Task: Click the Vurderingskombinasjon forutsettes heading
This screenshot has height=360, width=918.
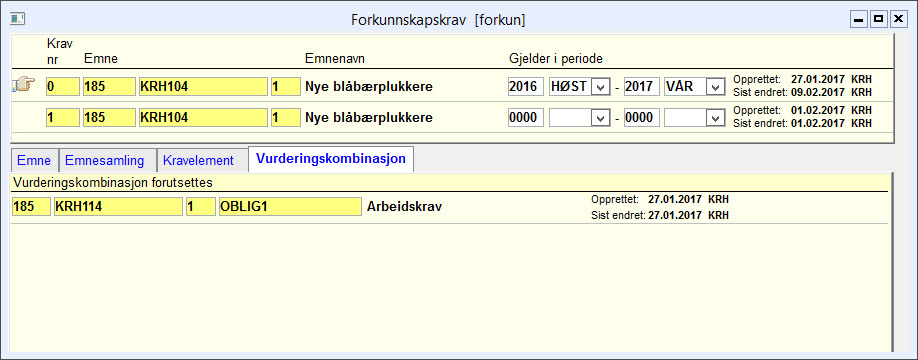Action: click(x=112, y=182)
